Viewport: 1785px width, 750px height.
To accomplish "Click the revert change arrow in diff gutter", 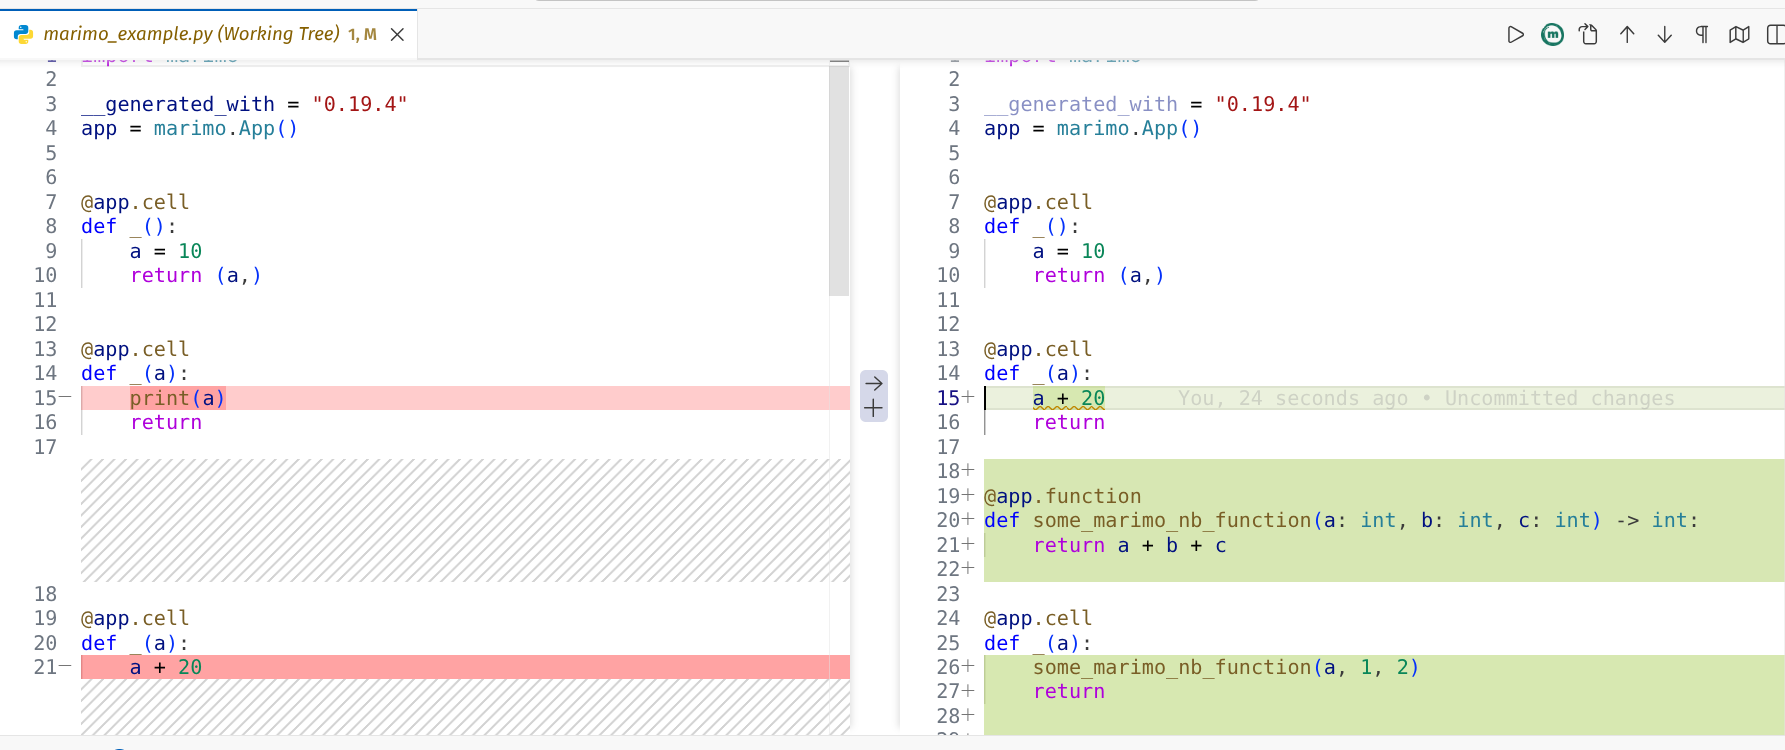I will tap(874, 383).
